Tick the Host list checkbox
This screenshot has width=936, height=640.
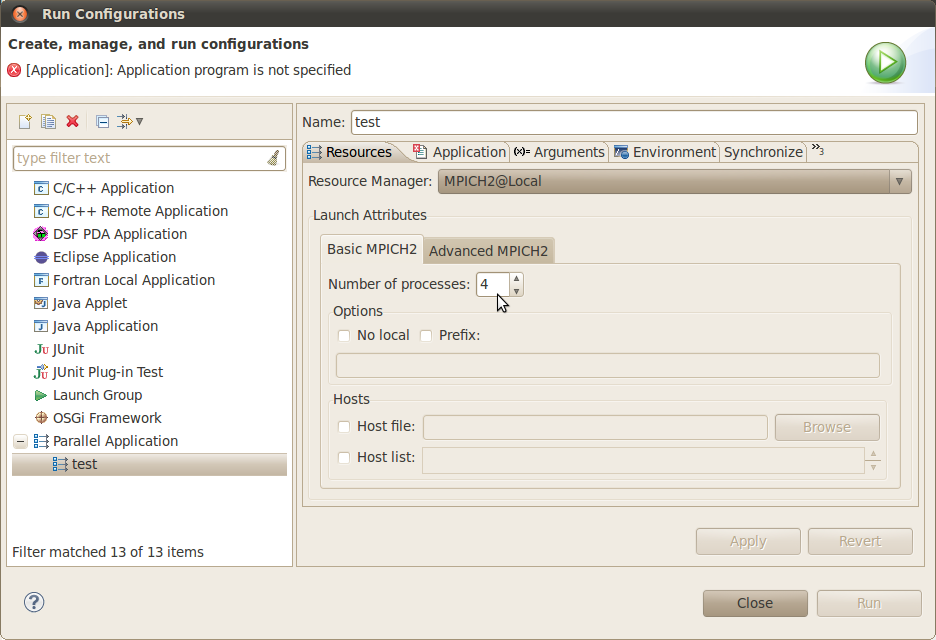point(344,458)
